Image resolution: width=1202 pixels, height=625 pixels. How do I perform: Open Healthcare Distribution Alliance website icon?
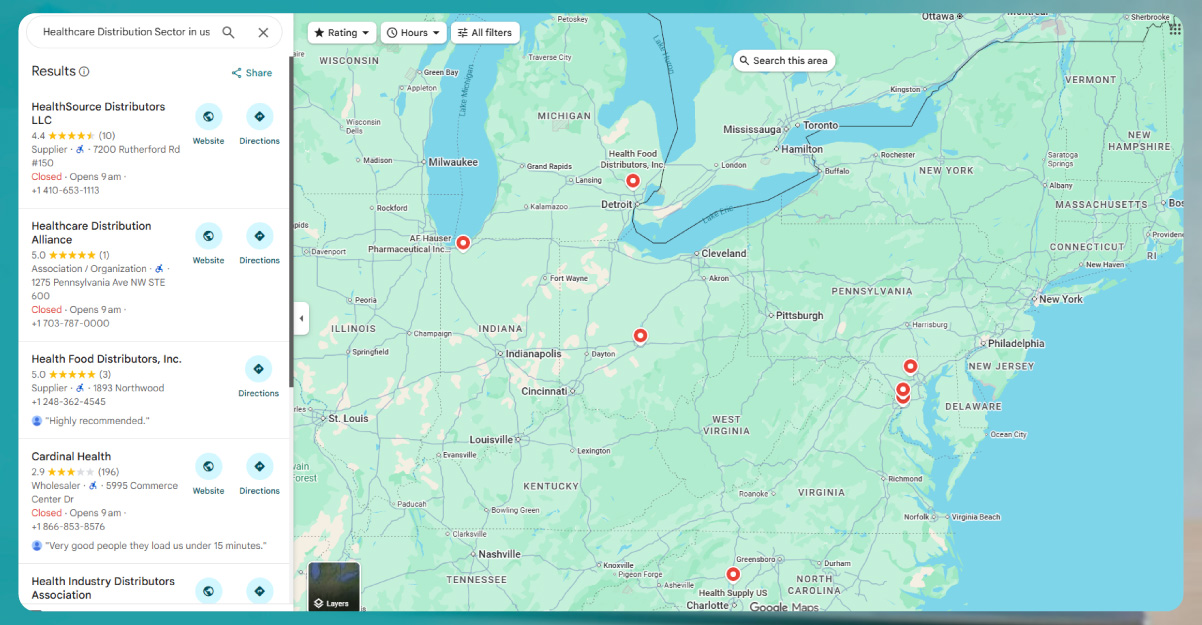tap(208, 237)
